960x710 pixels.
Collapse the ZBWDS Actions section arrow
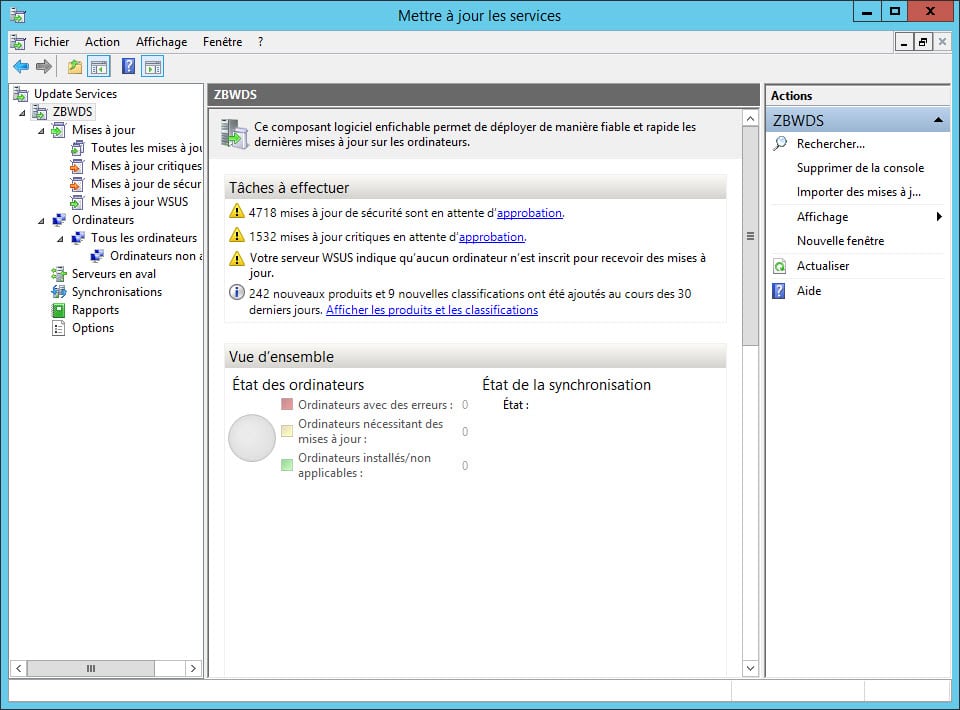point(938,120)
